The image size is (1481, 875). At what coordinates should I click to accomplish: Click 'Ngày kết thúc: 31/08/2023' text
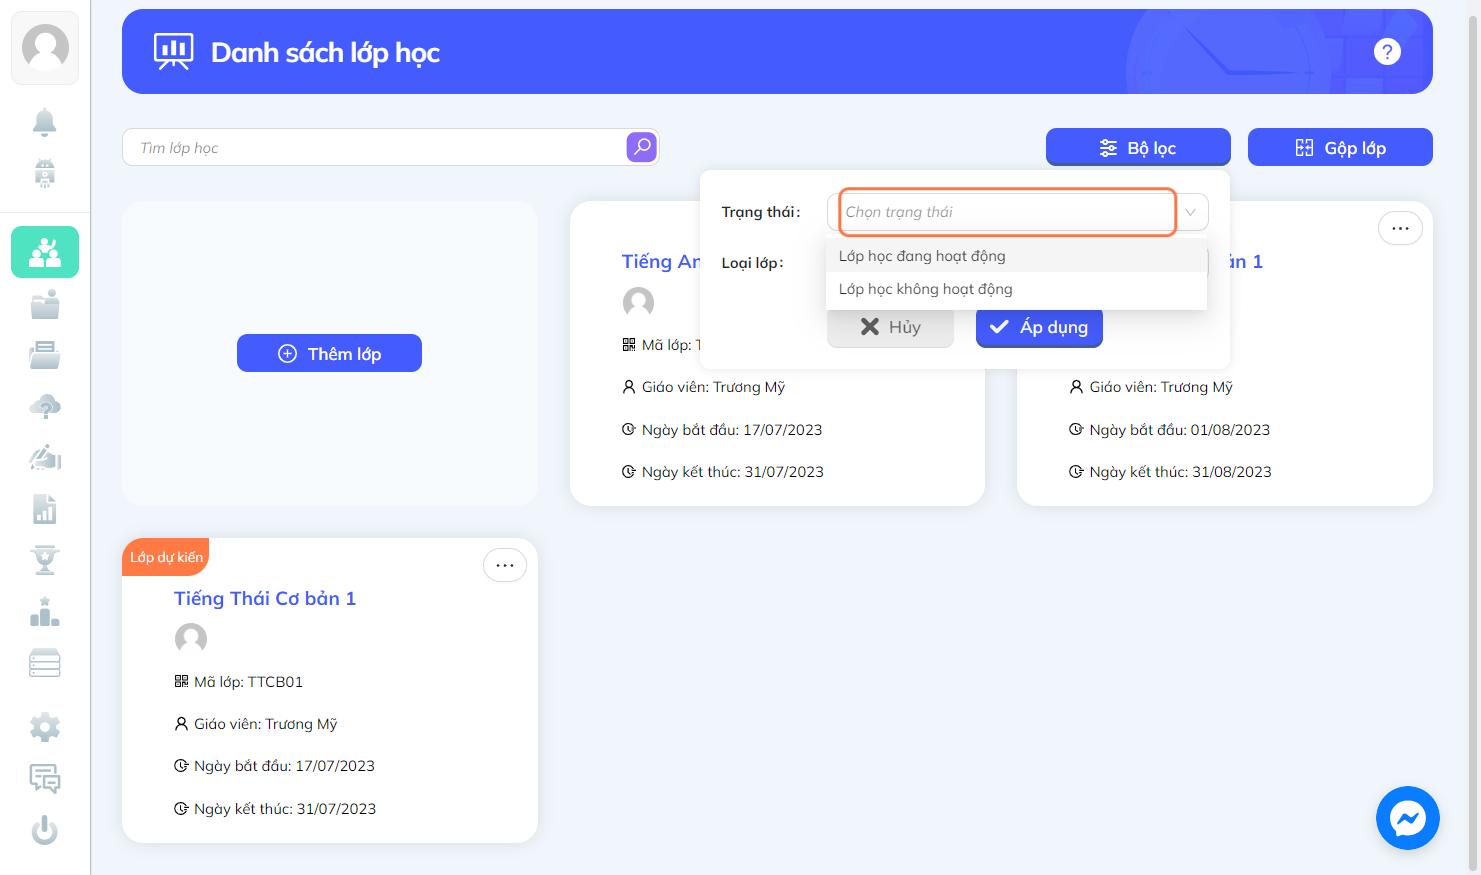1181,472
